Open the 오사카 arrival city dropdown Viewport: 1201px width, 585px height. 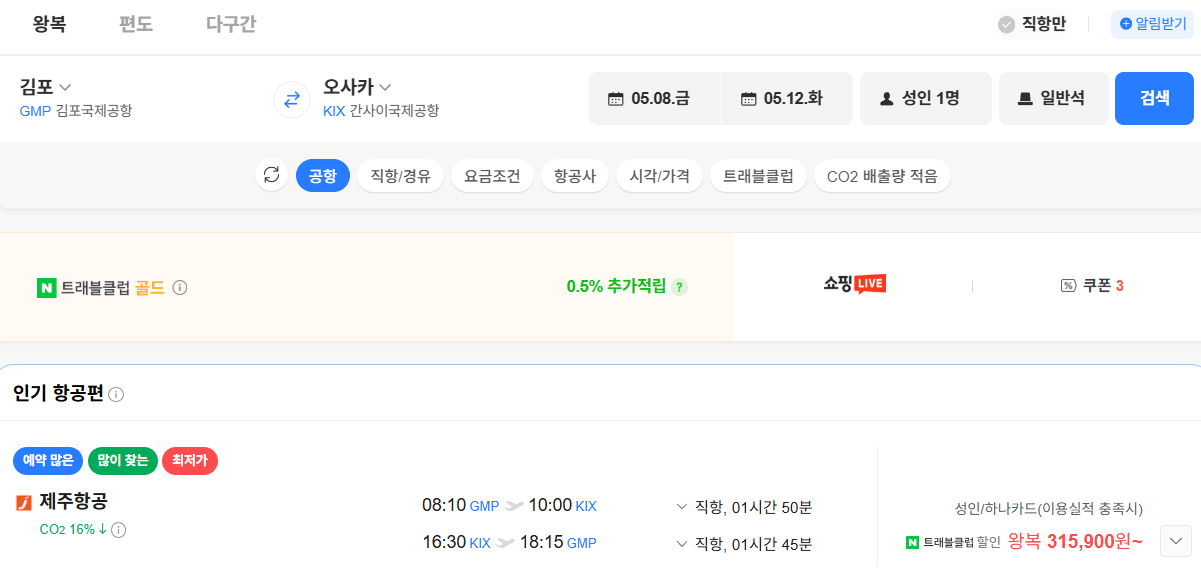point(355,86)
